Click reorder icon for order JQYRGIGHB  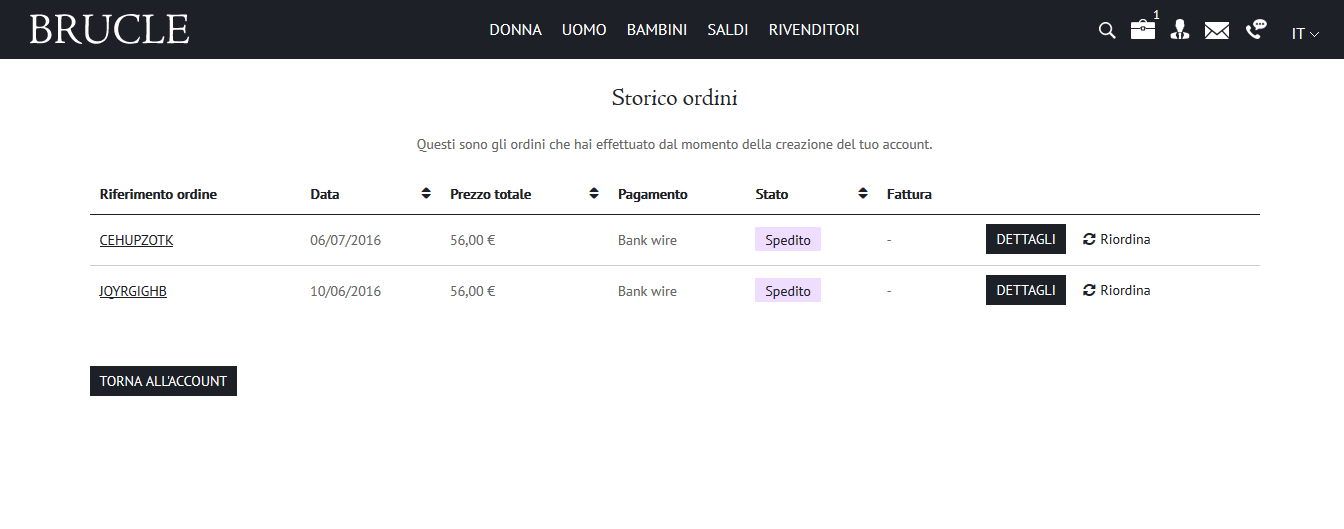tap(1089, 290)
